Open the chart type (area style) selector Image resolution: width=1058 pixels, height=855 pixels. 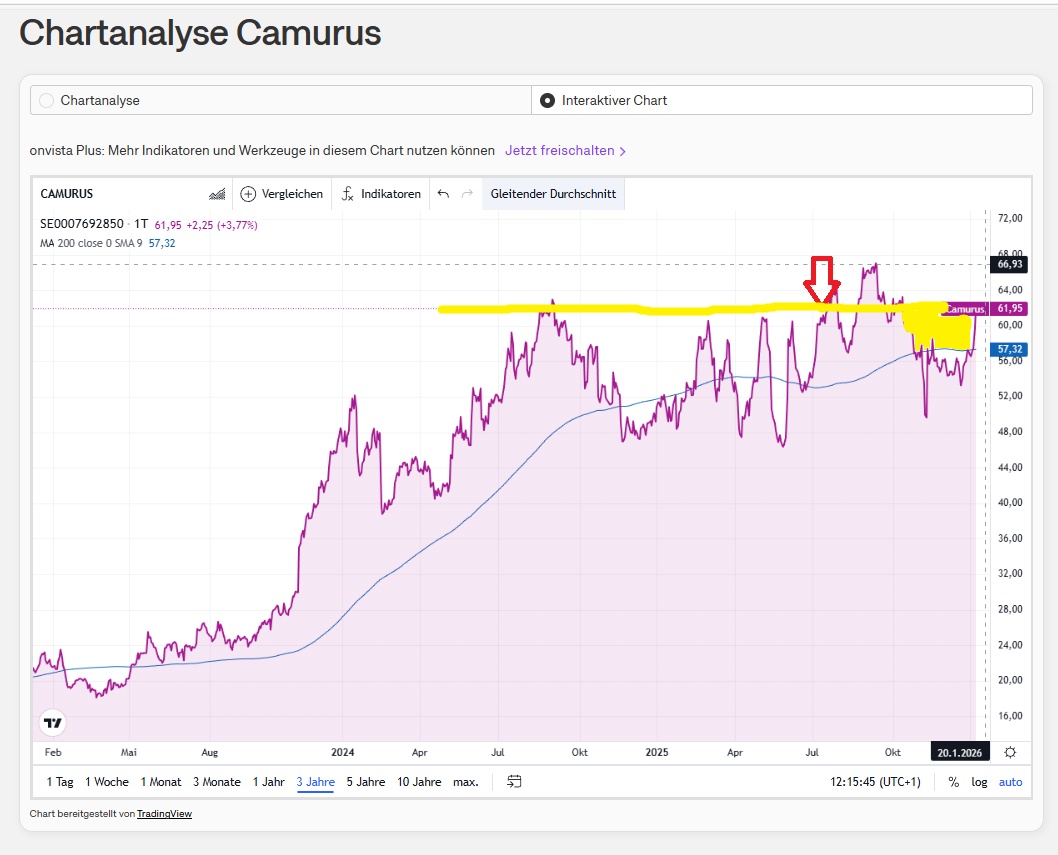click(216, 194)
